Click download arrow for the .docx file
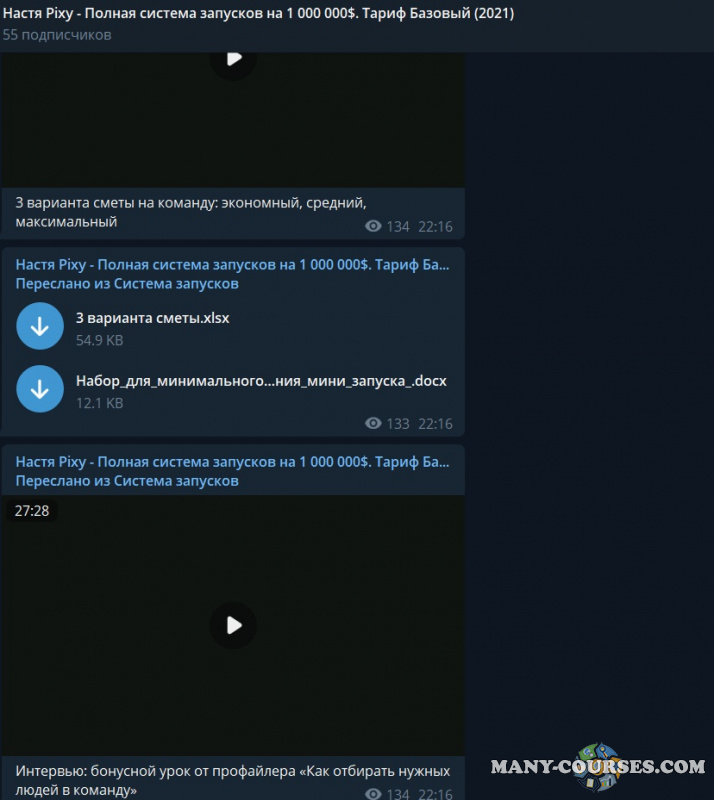 click(40, 389)
